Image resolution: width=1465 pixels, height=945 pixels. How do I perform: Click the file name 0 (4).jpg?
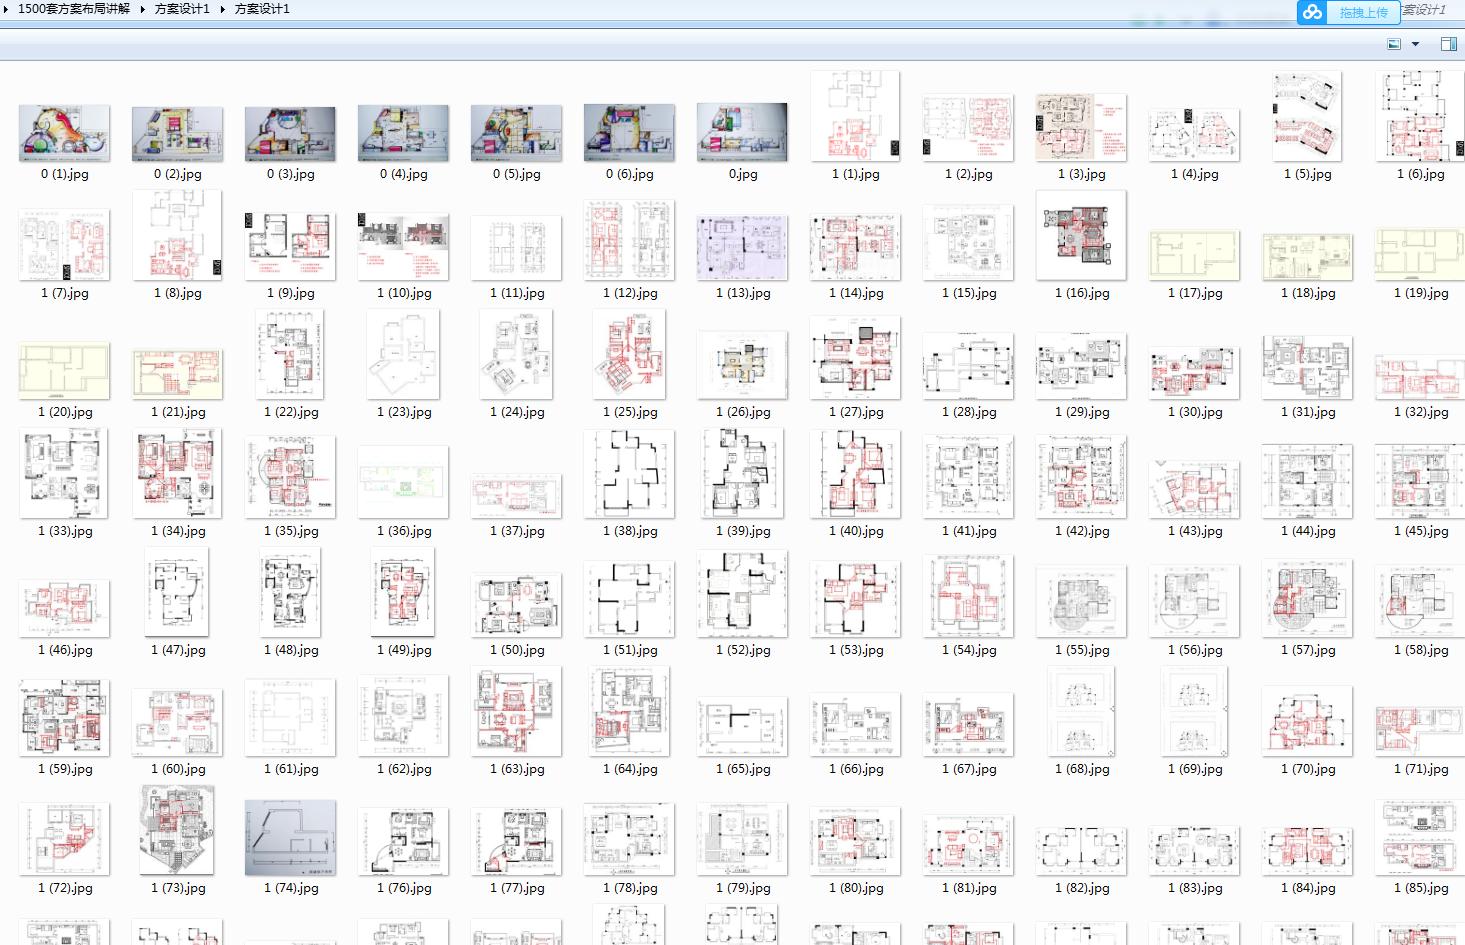404,174
